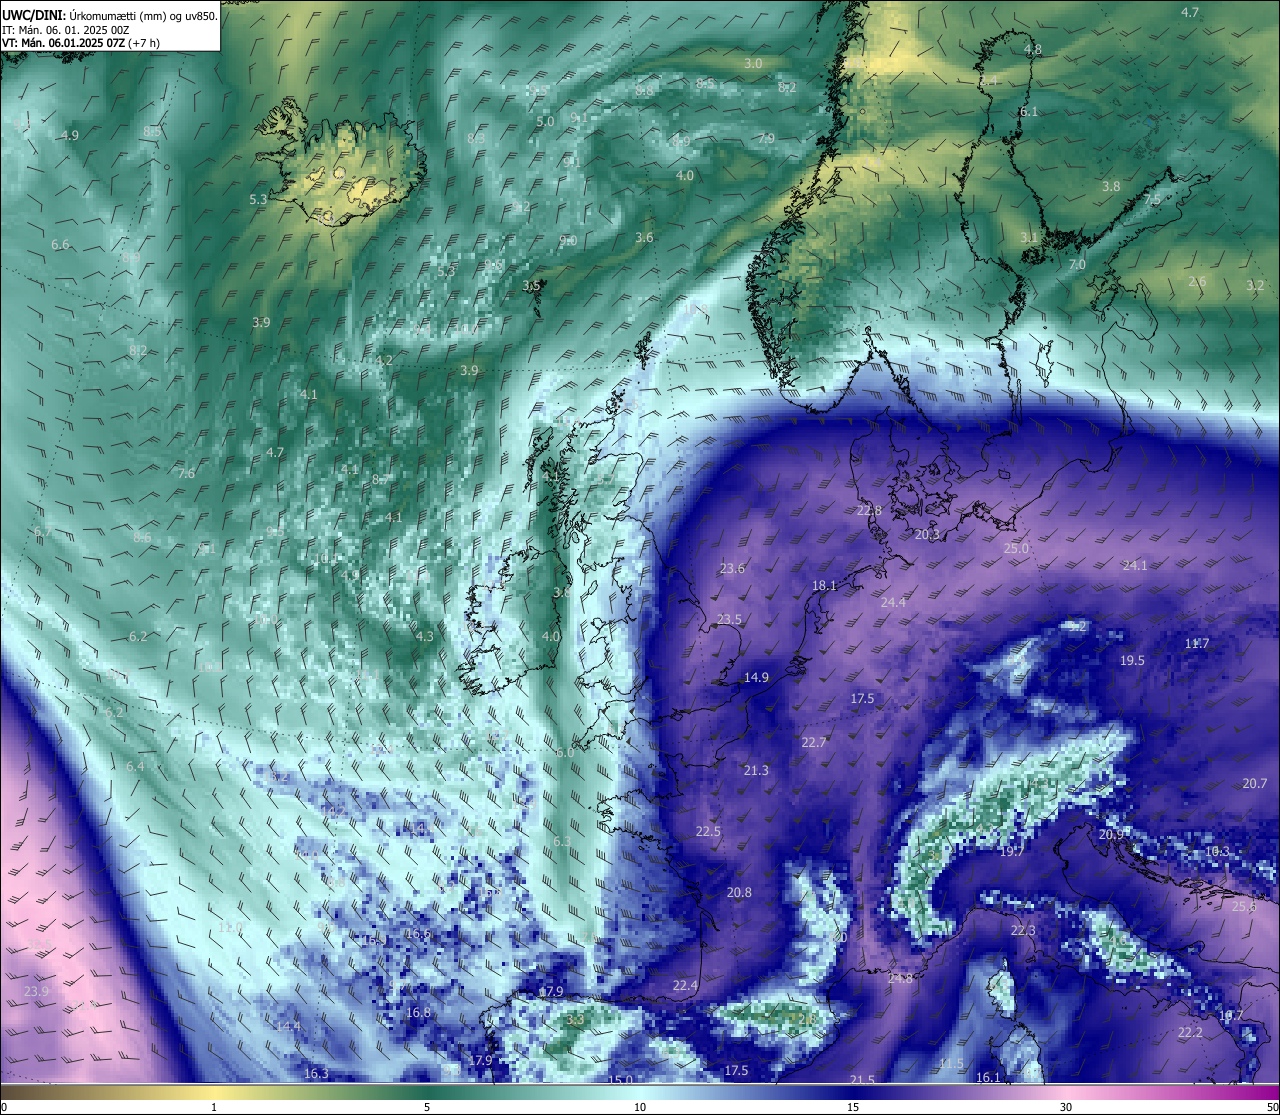Click the 18.1 value on the map
This screenshot has height=1115, width=1280.
[x=824, y=585]
